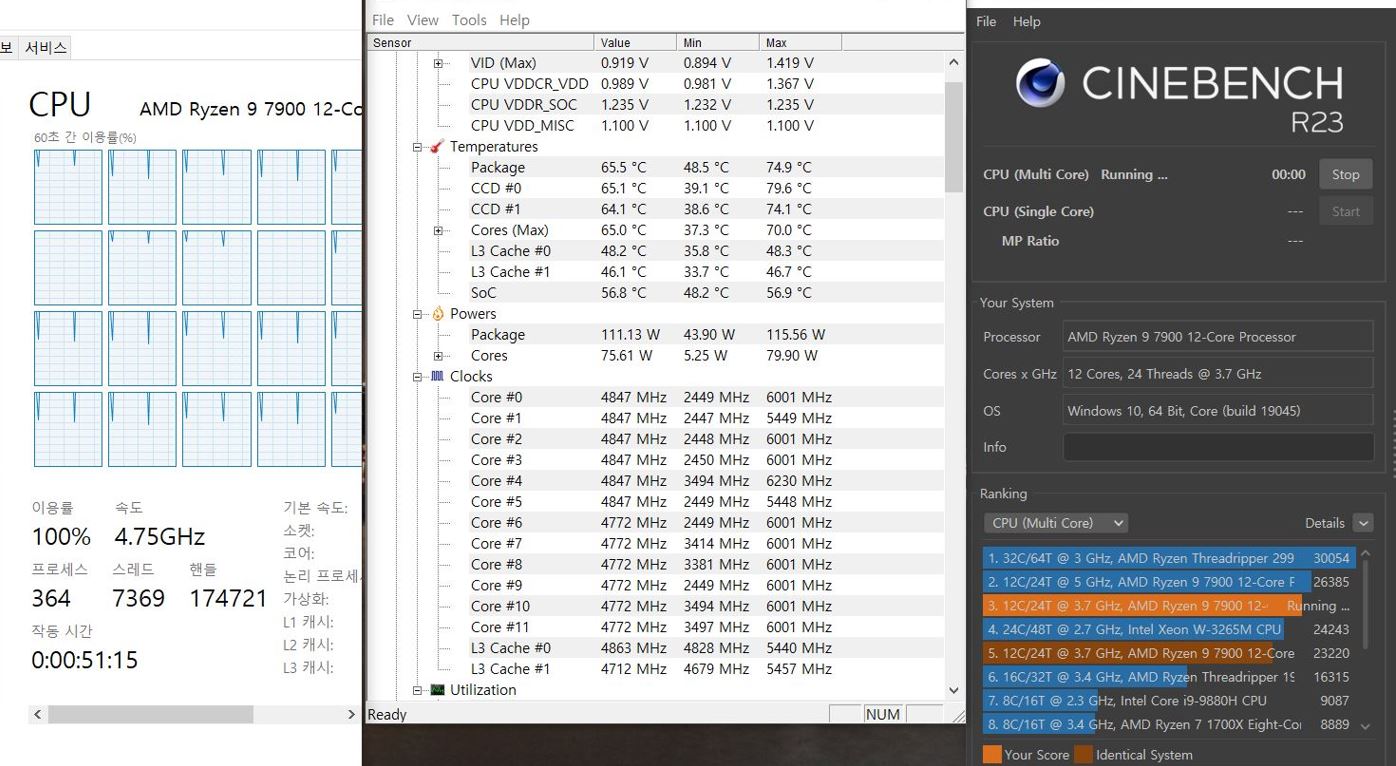This screenshot has height=766, width=1396.
Task: Click the Identical System brown legend swatch
Action: [x=1083, y=755]
